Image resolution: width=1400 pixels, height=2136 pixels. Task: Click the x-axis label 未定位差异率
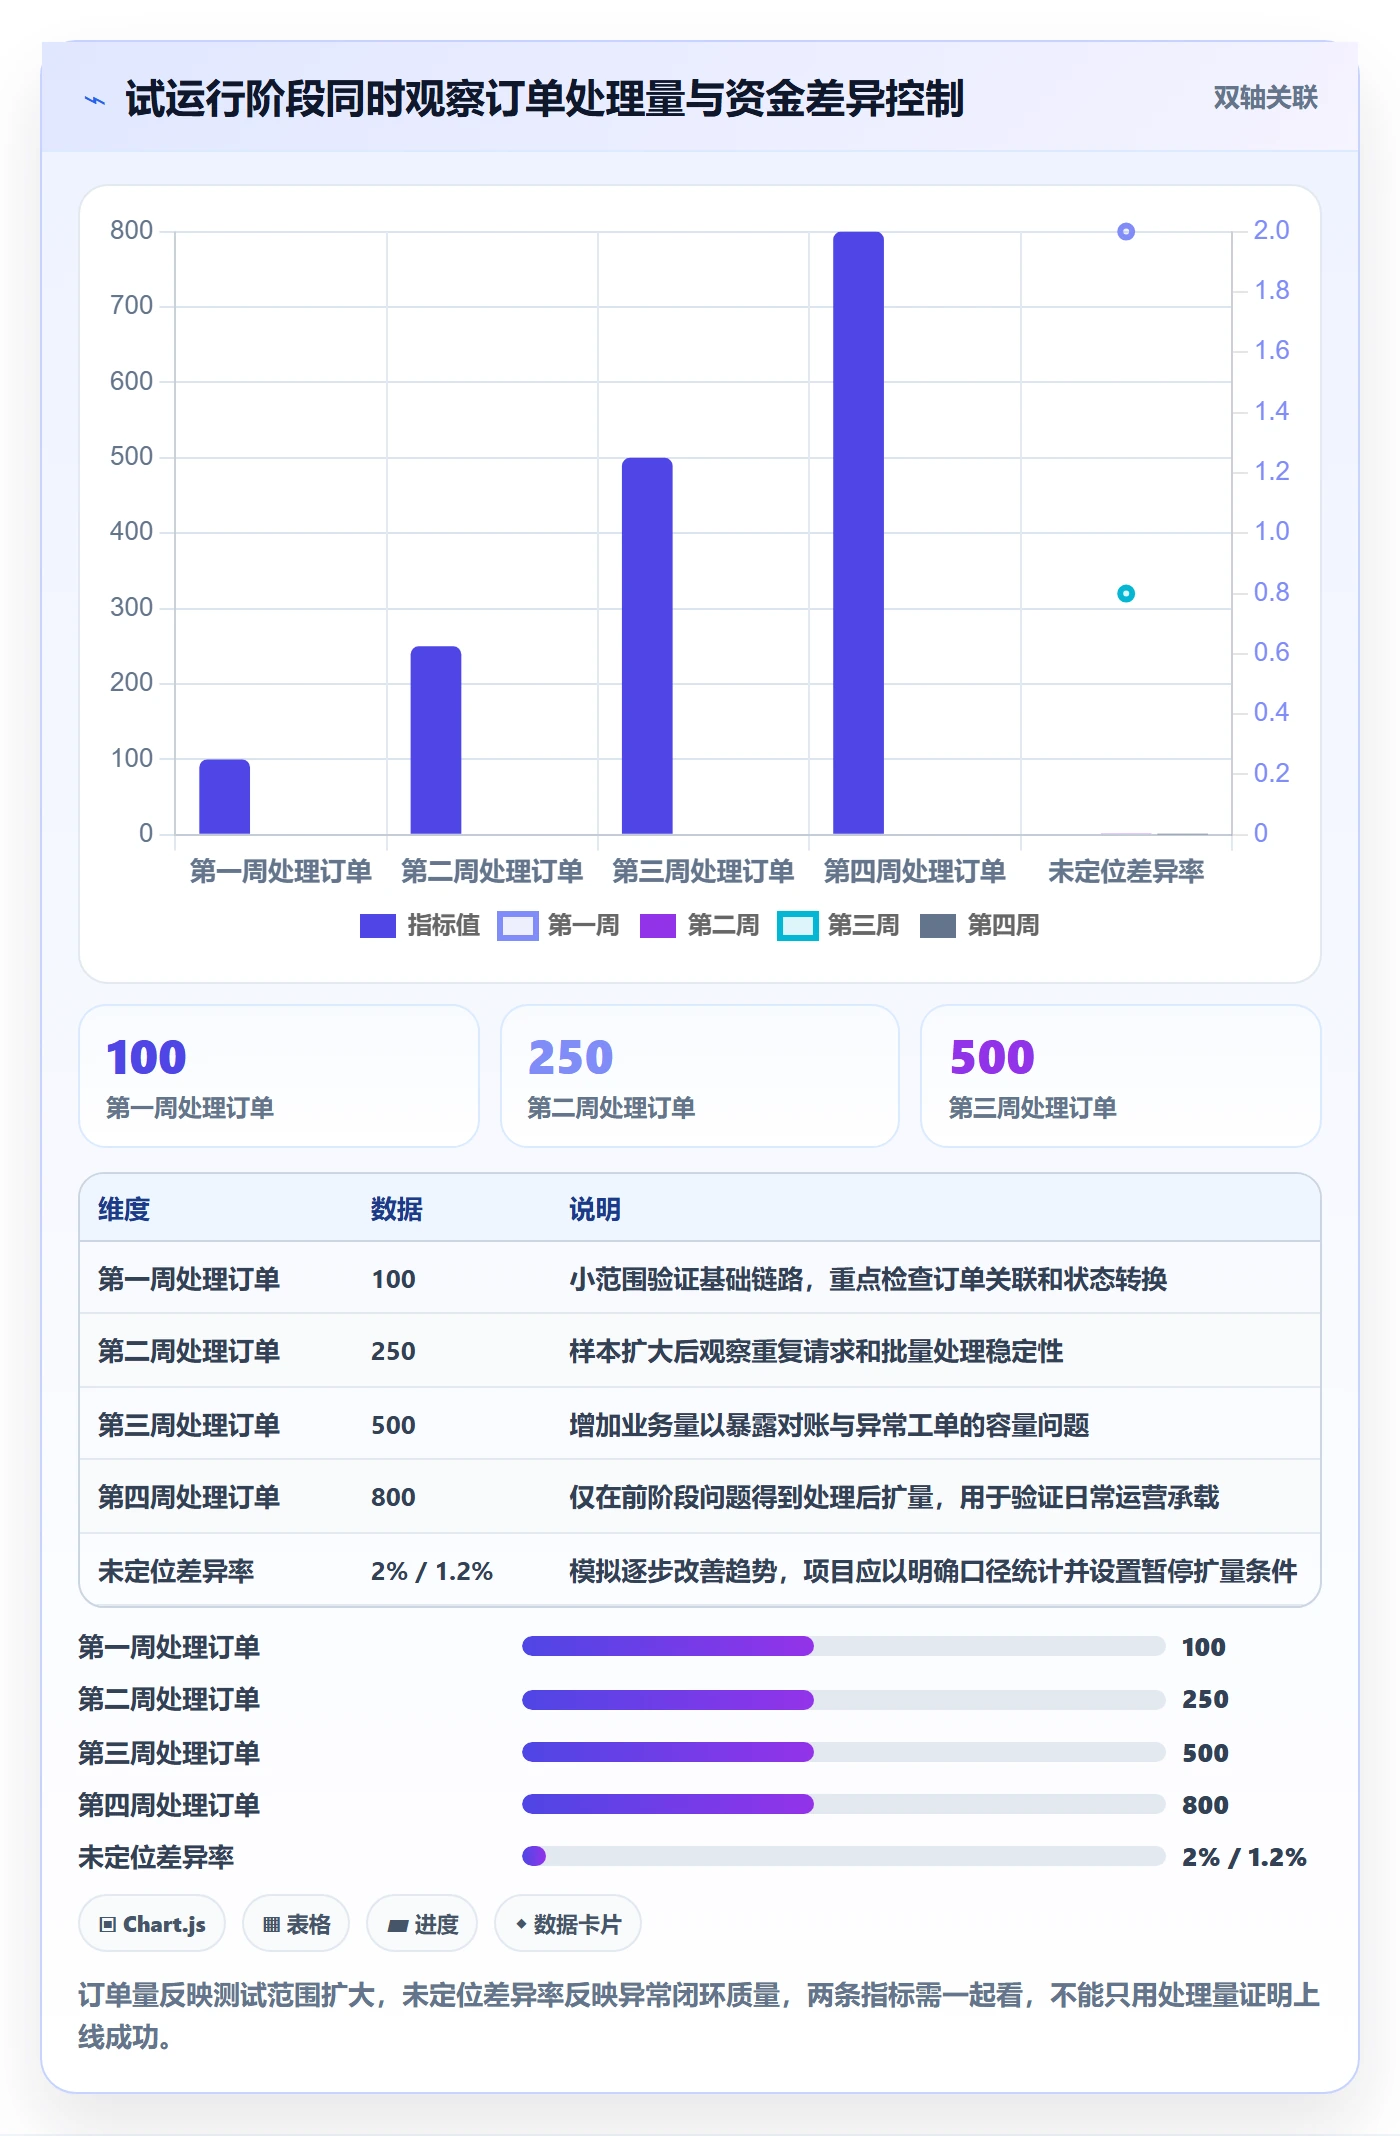coord(1126,871)
